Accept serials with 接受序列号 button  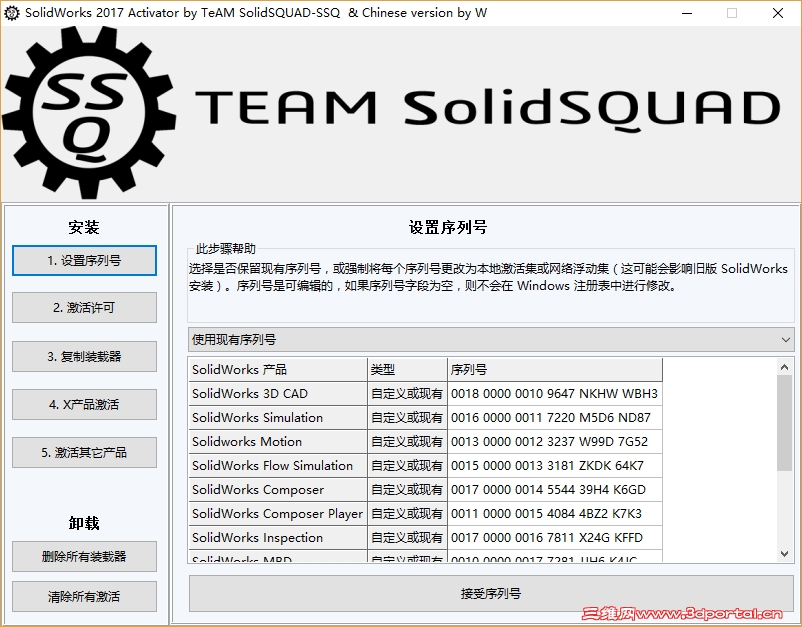click(491, 594)
